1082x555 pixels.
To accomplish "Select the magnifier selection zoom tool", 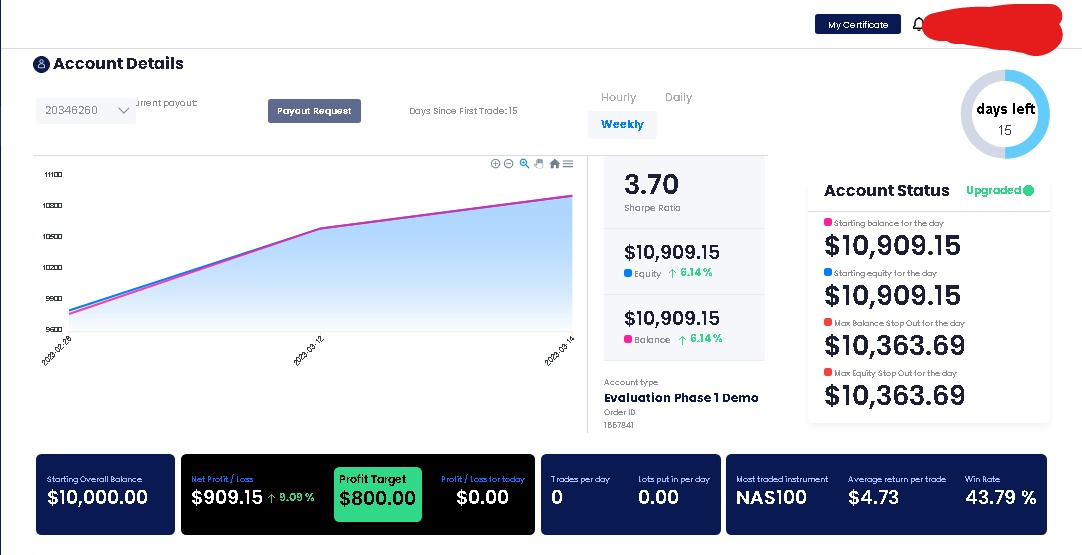I will (524, 164).
